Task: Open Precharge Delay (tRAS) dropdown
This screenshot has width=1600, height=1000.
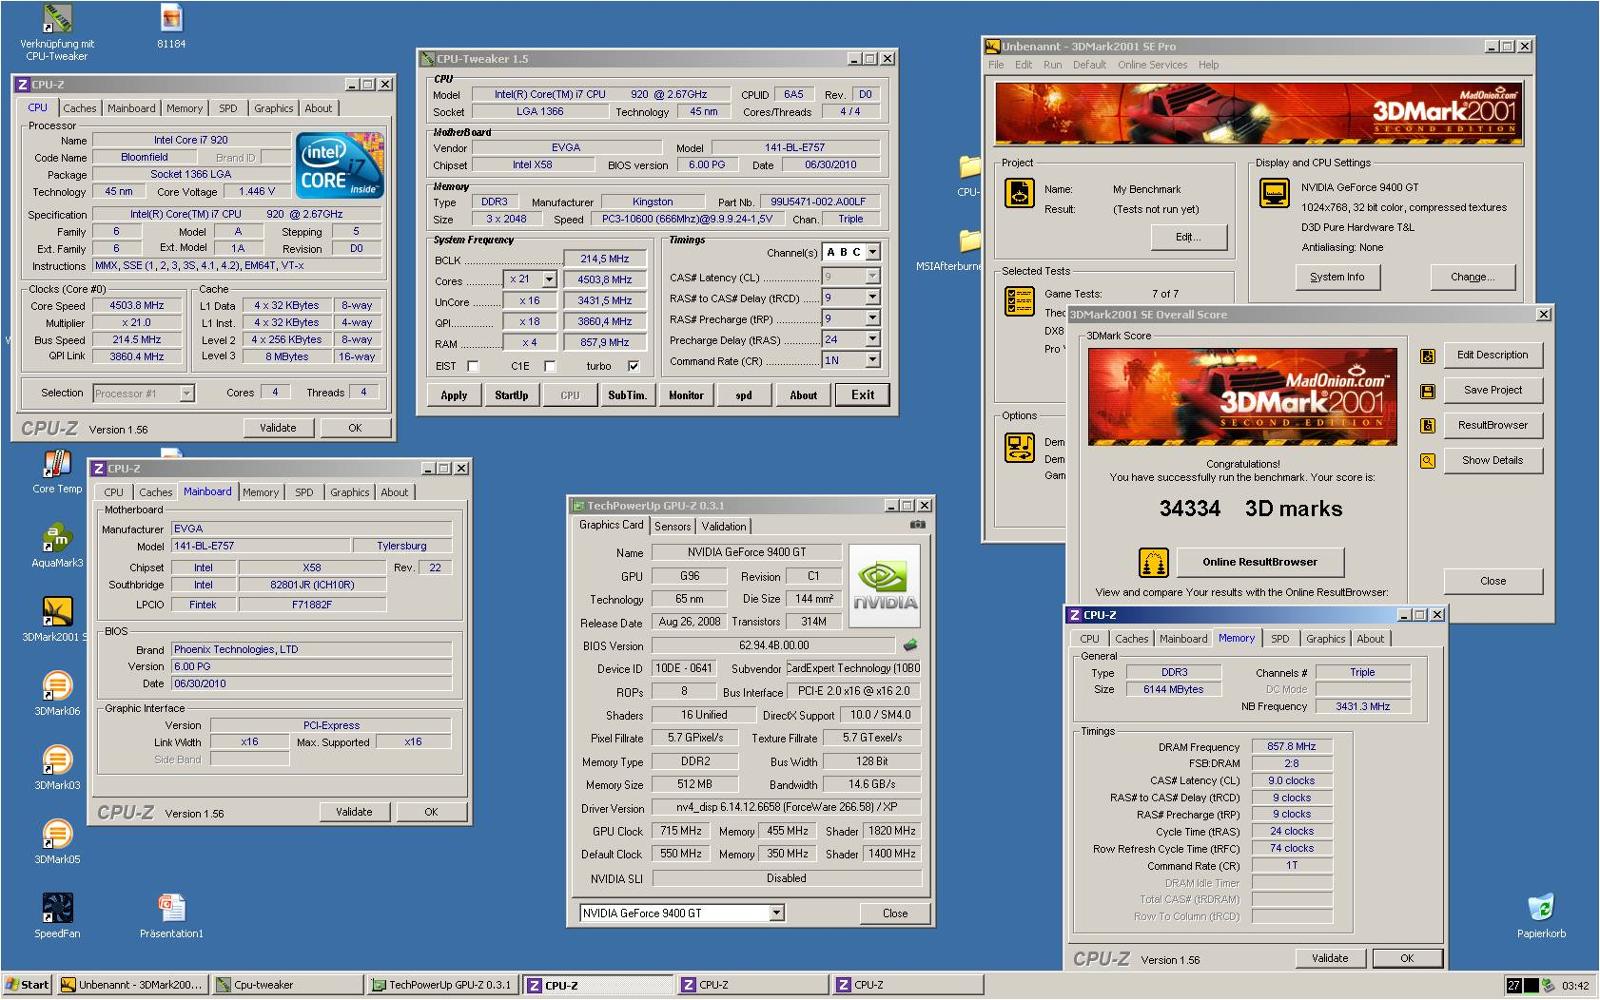Action: 873,339
